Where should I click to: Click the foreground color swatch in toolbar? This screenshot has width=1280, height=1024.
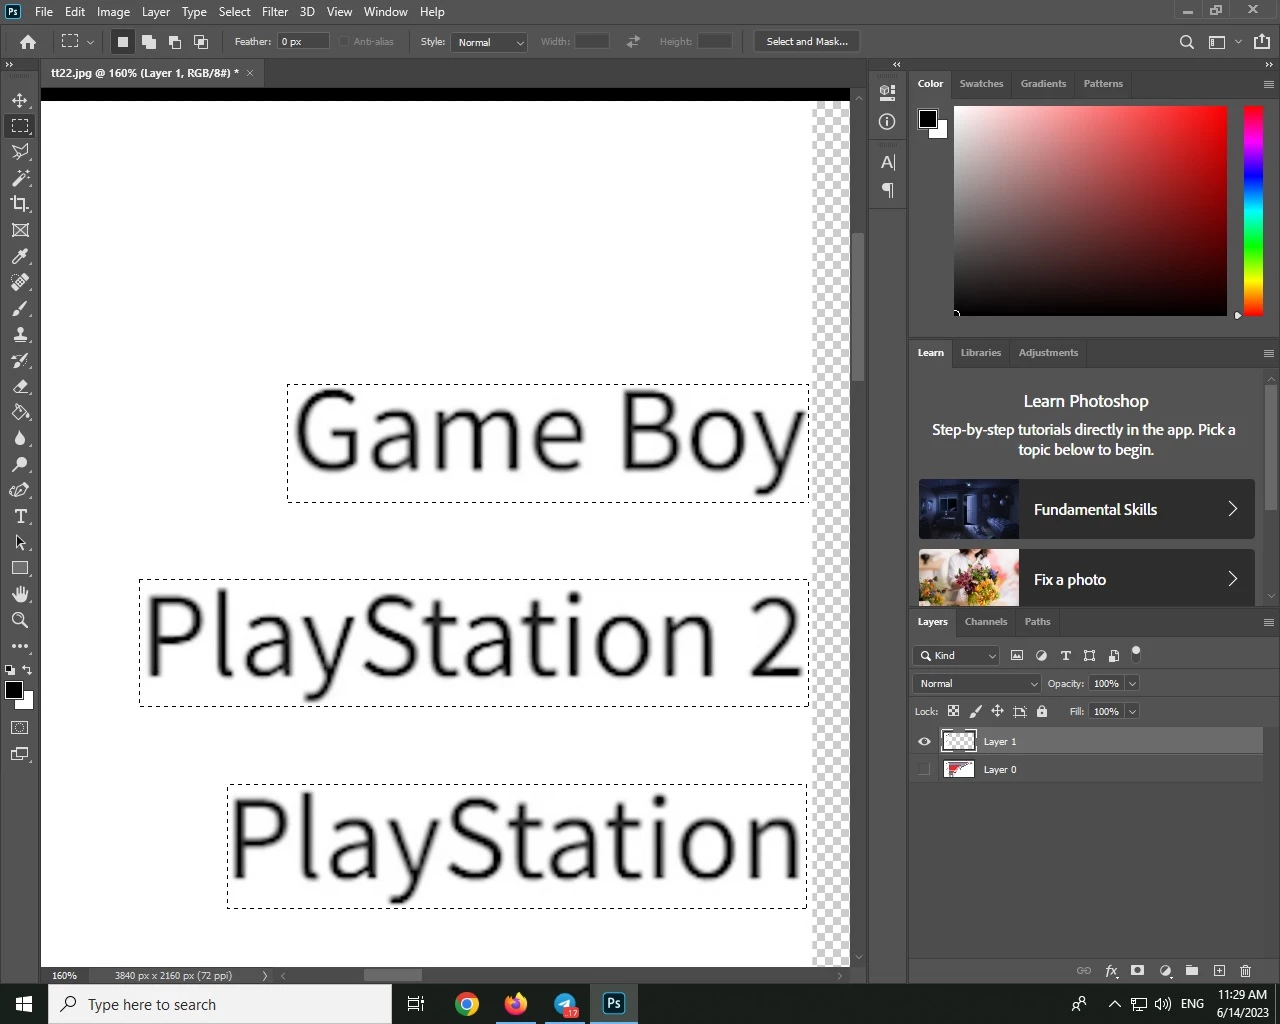tap(14, 690)
